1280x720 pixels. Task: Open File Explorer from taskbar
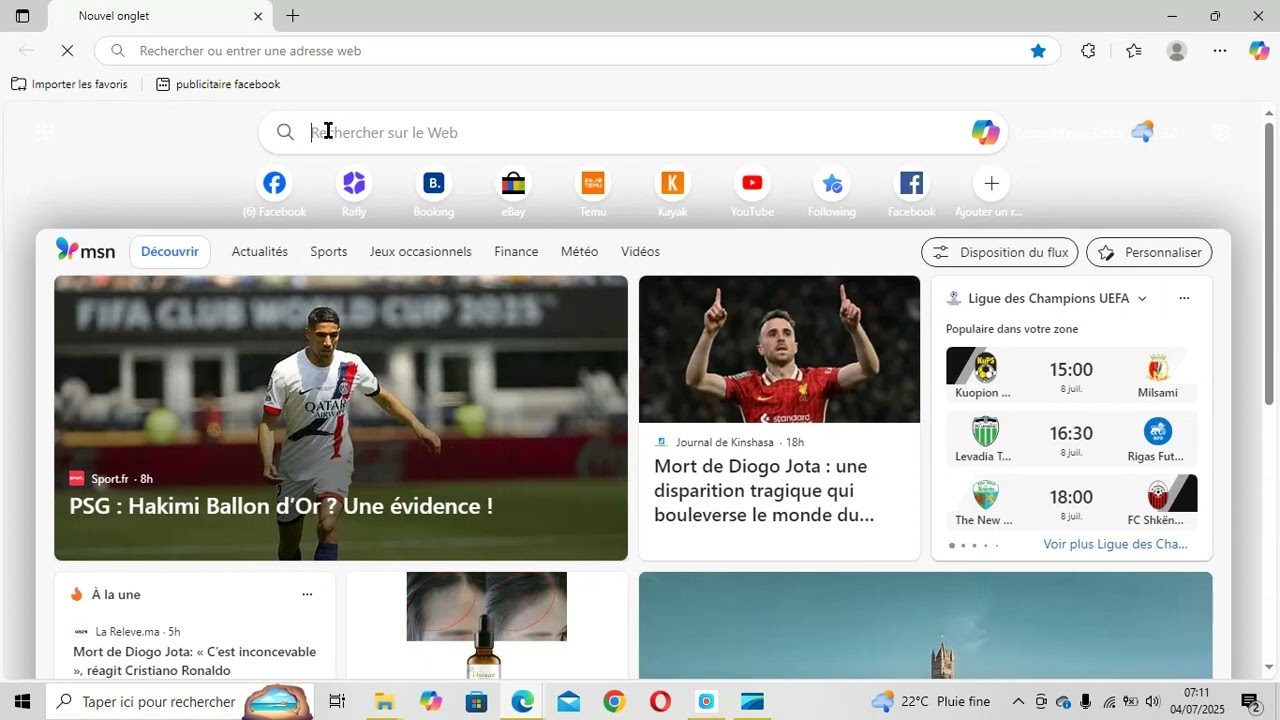[384, 701]
